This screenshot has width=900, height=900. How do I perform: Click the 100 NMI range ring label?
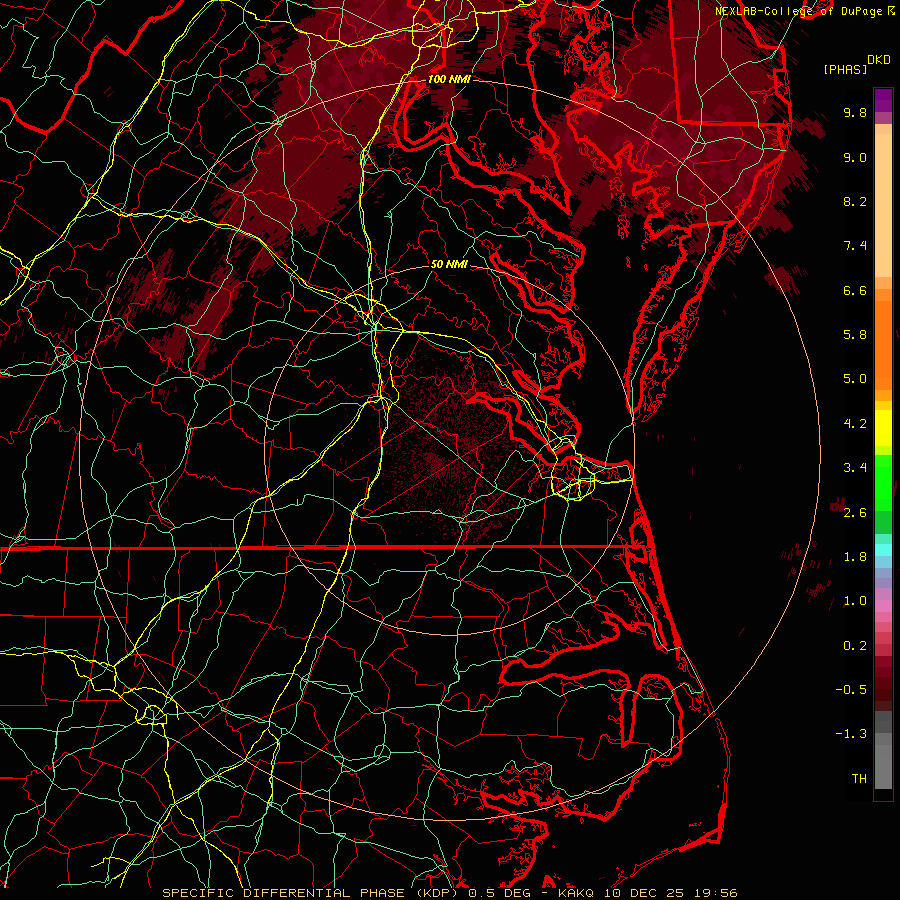[449, 79]
